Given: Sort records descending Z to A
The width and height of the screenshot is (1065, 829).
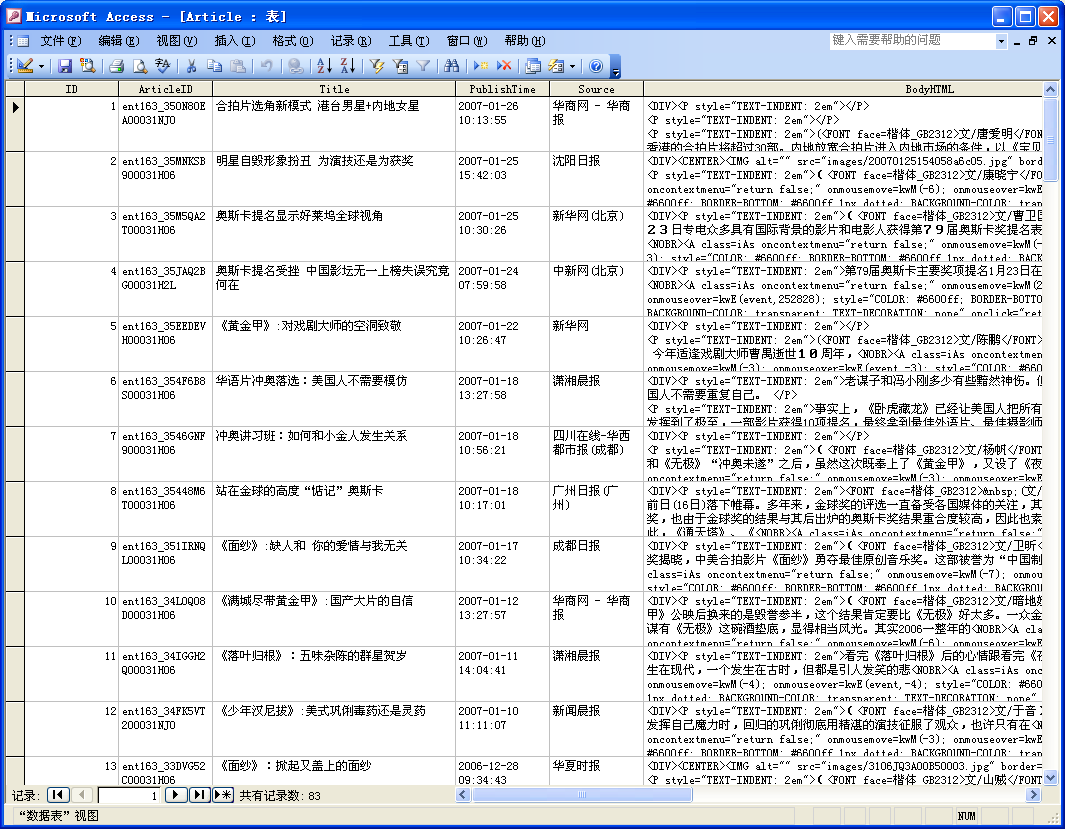Looking at the screenshot, I should point(347,66).
